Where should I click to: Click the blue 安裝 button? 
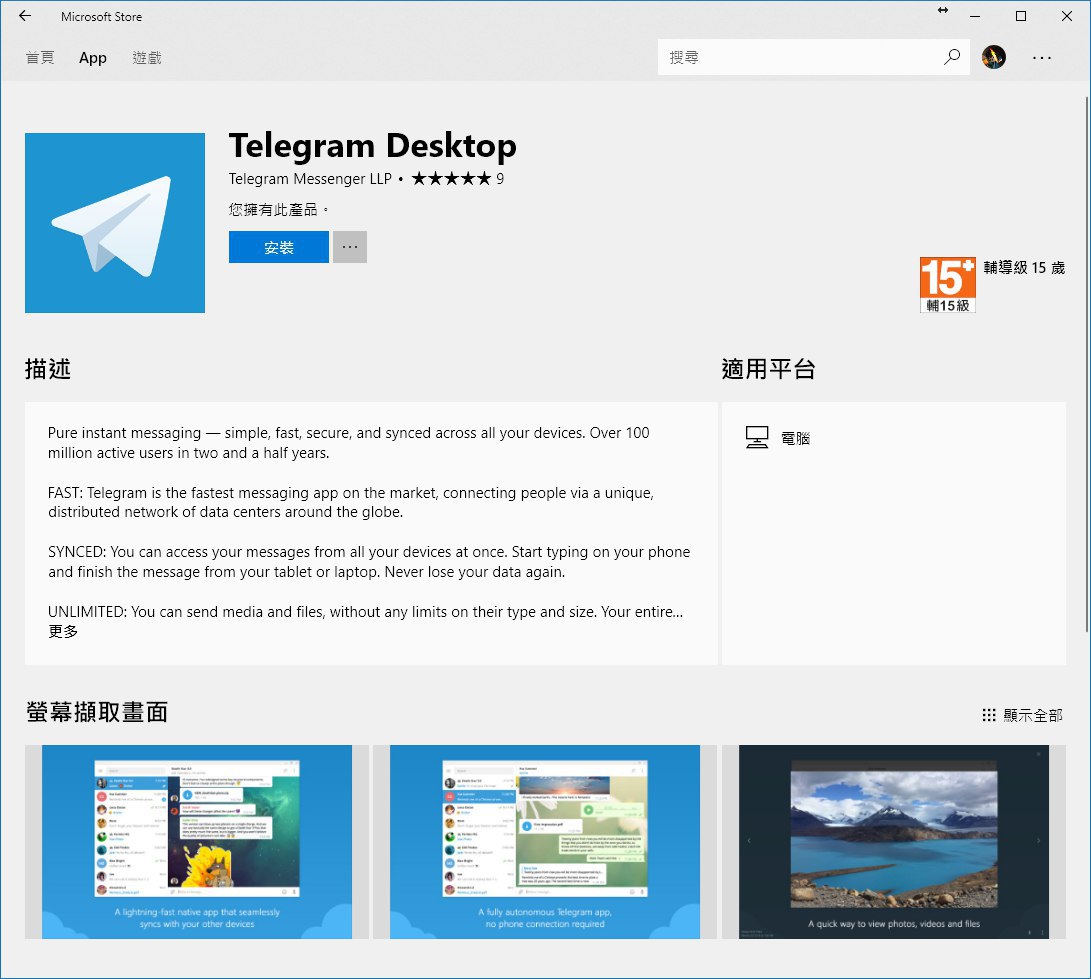pos(278,247)
